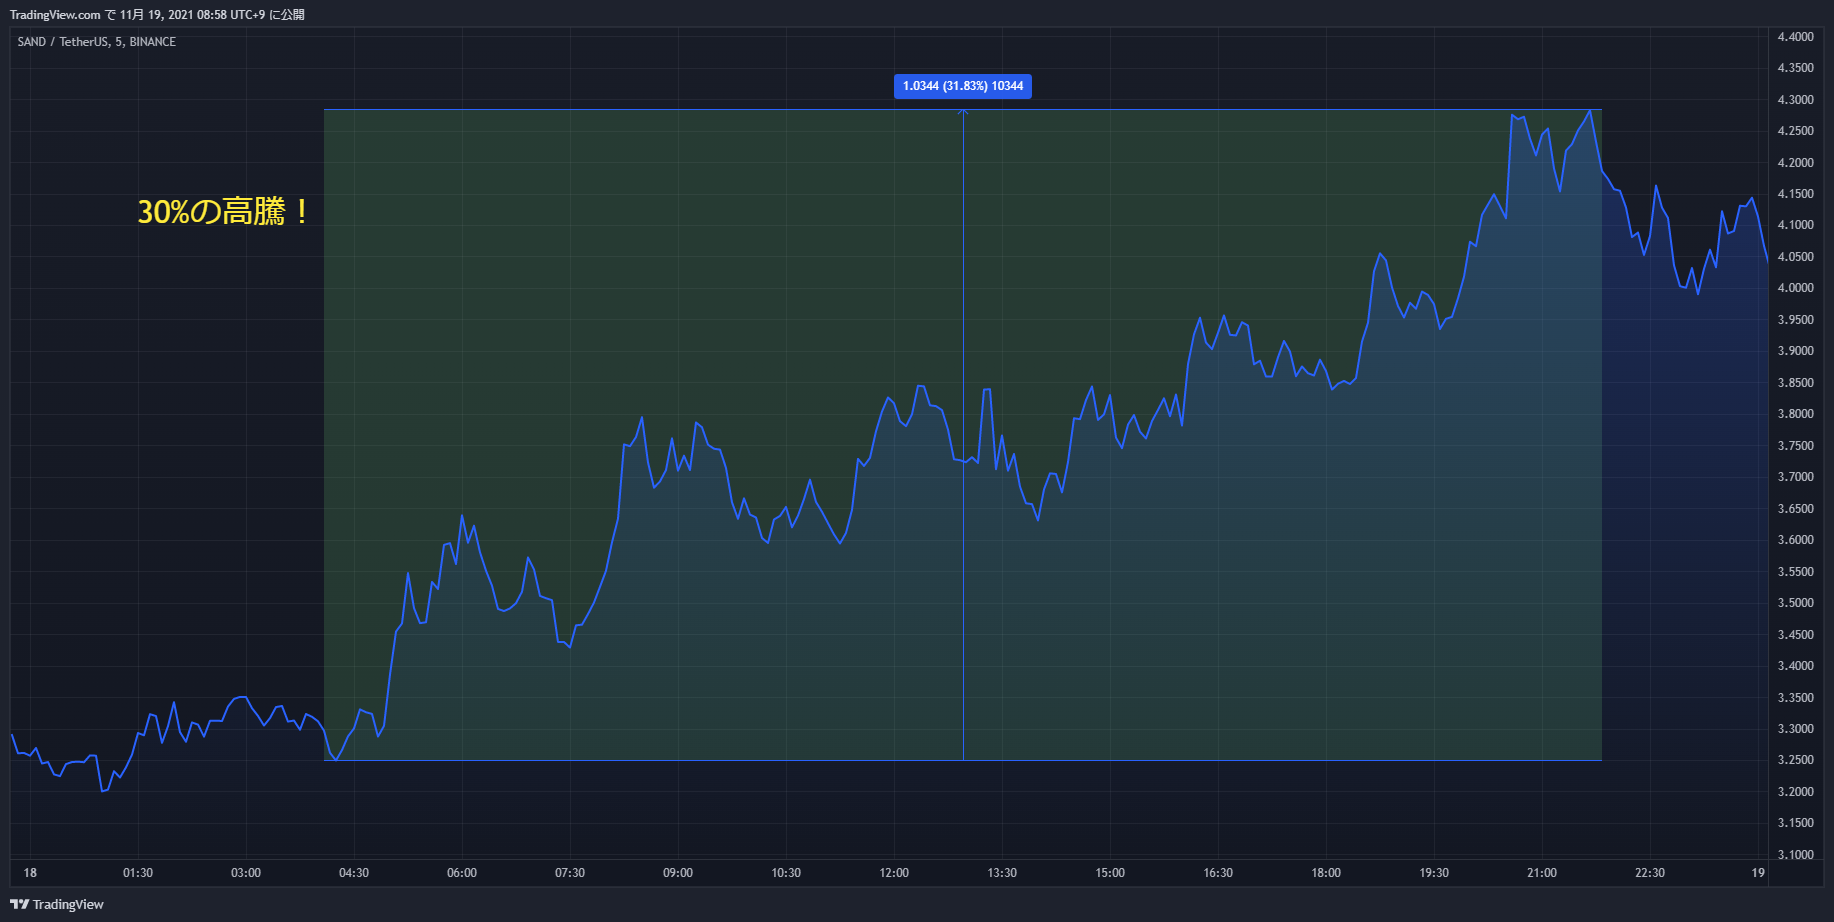Viewport: 1834px width, 922px height.
Task: Click the blue price-range measurement label 1.0344 (31.83%)
Action: click(963, 86)
